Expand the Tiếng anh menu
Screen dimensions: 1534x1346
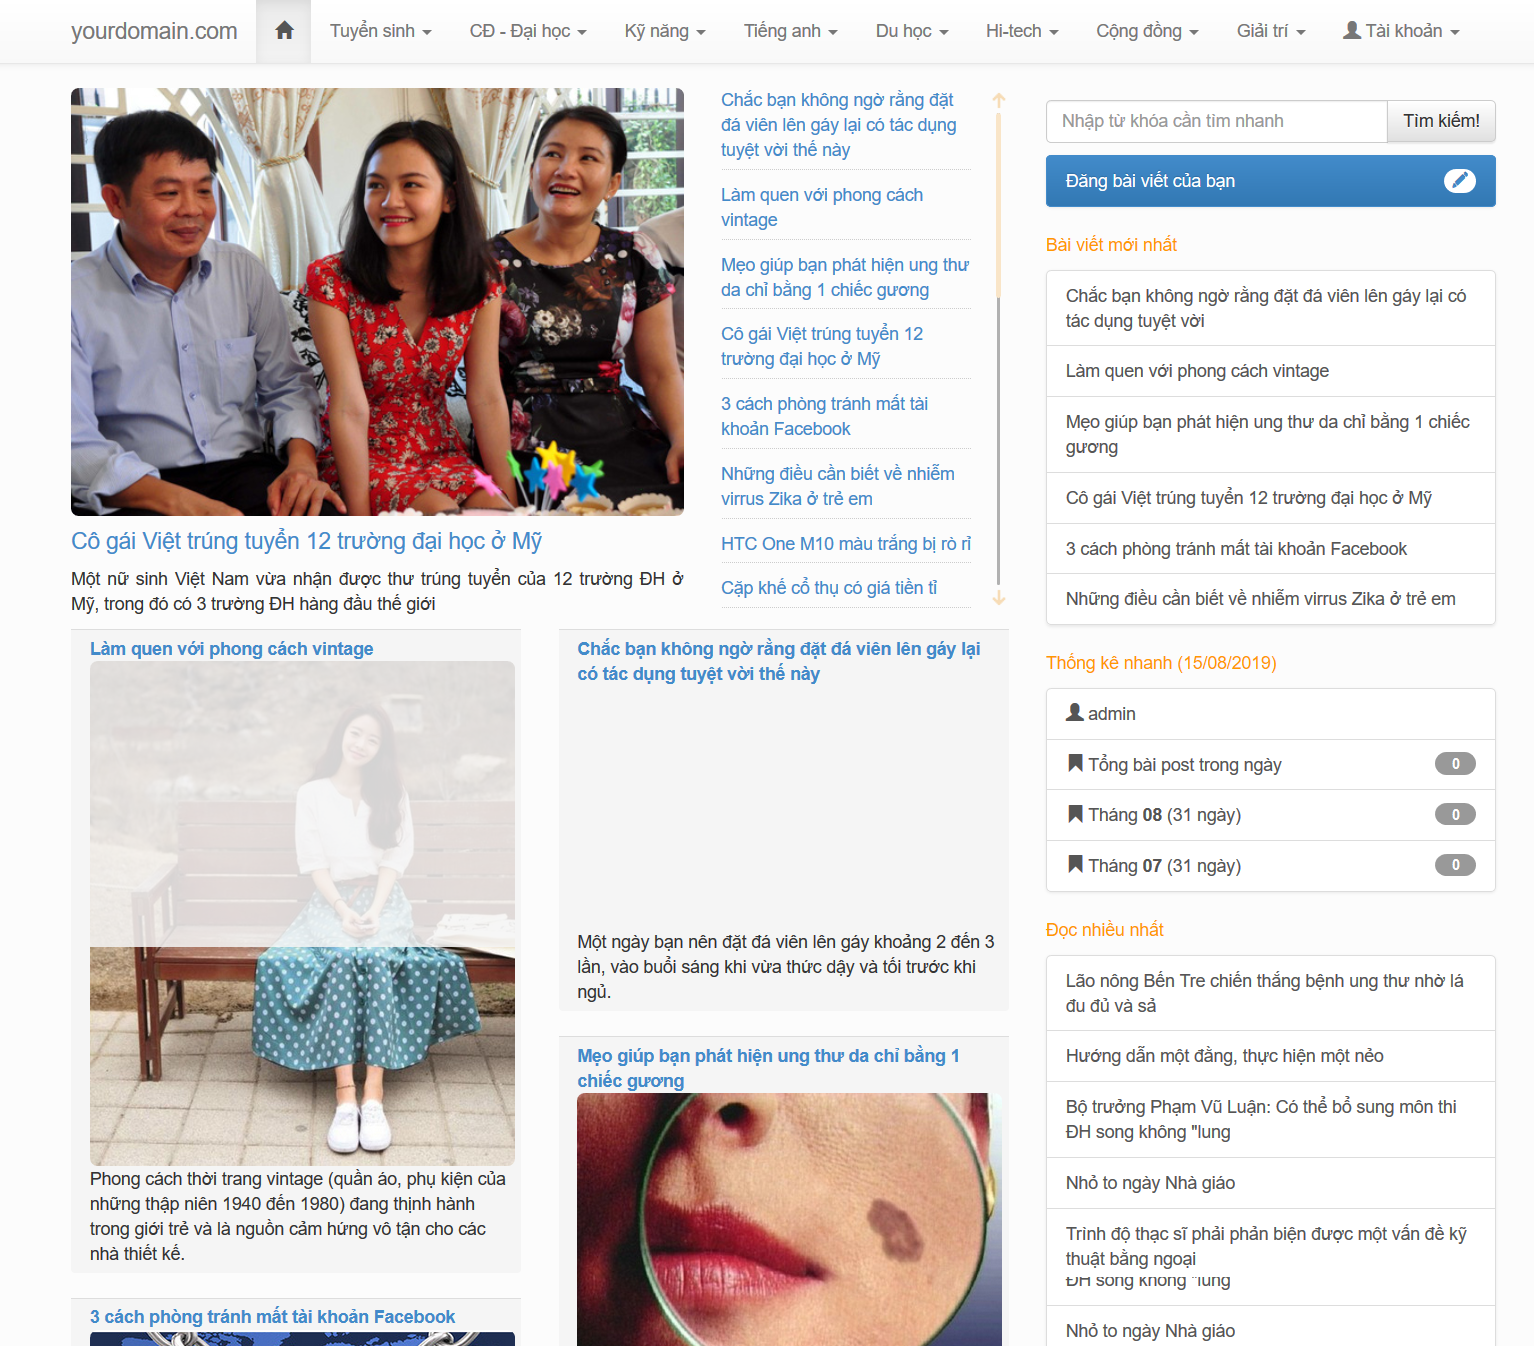(x=790, y=31)
